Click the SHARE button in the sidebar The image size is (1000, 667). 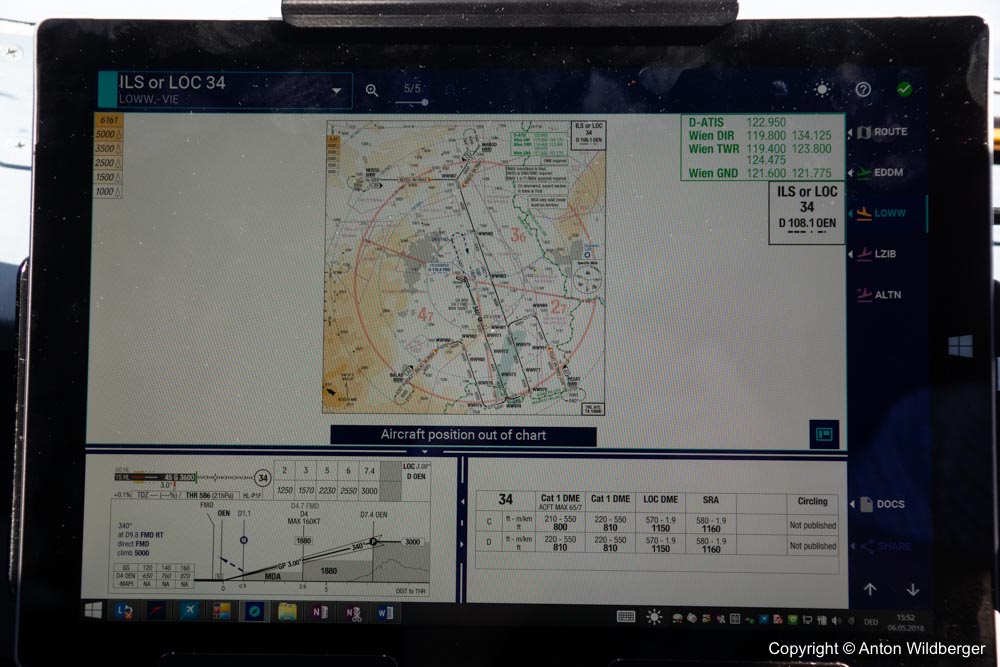point(886,546)
